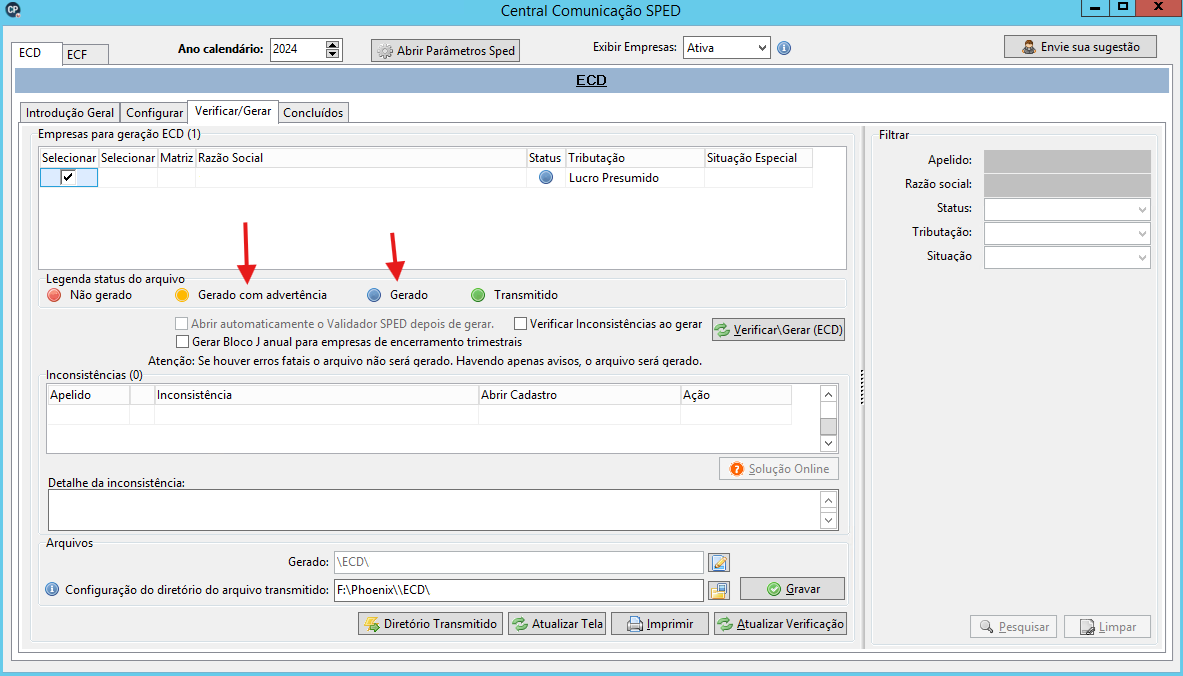Click the Tributação column header
The width and height of the screenshot is (1183, 676).
click(635, 158)
